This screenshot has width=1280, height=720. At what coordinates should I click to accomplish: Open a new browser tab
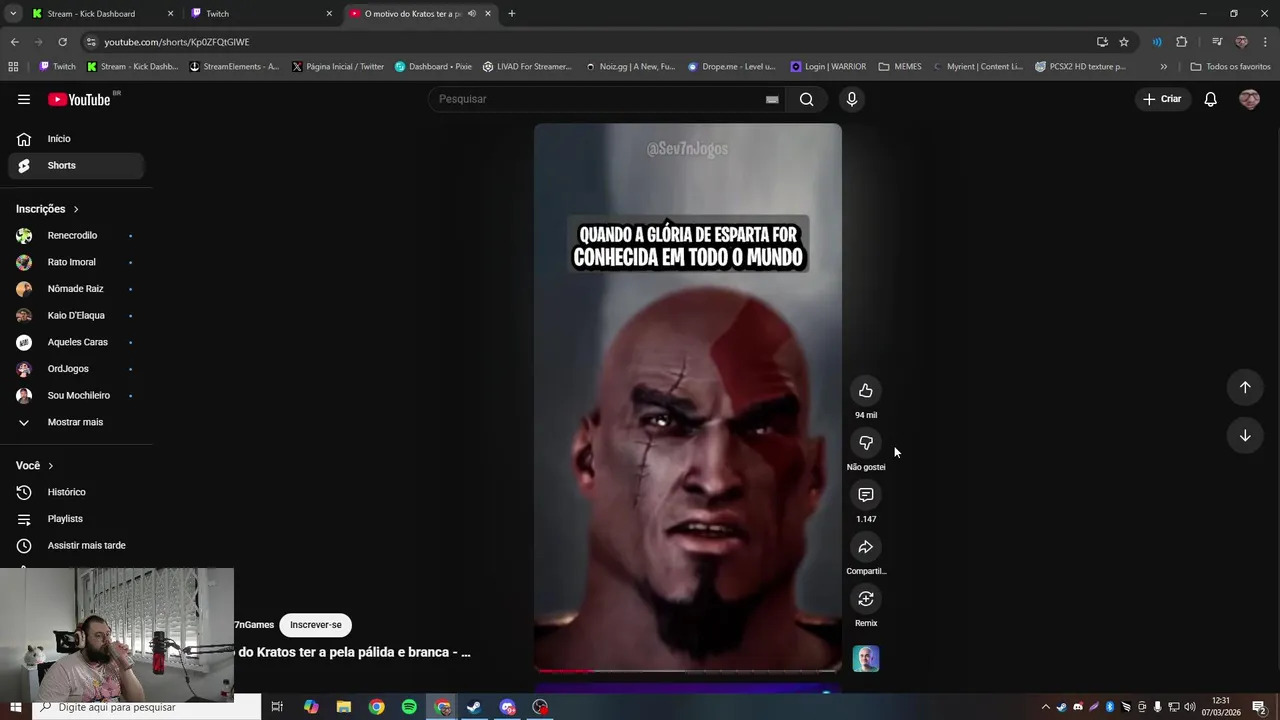[x=512, y=14]
